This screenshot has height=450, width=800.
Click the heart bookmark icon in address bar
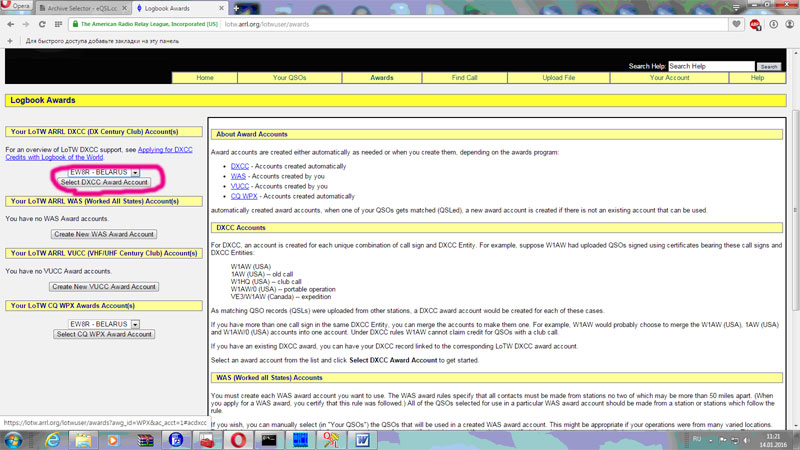737,24
